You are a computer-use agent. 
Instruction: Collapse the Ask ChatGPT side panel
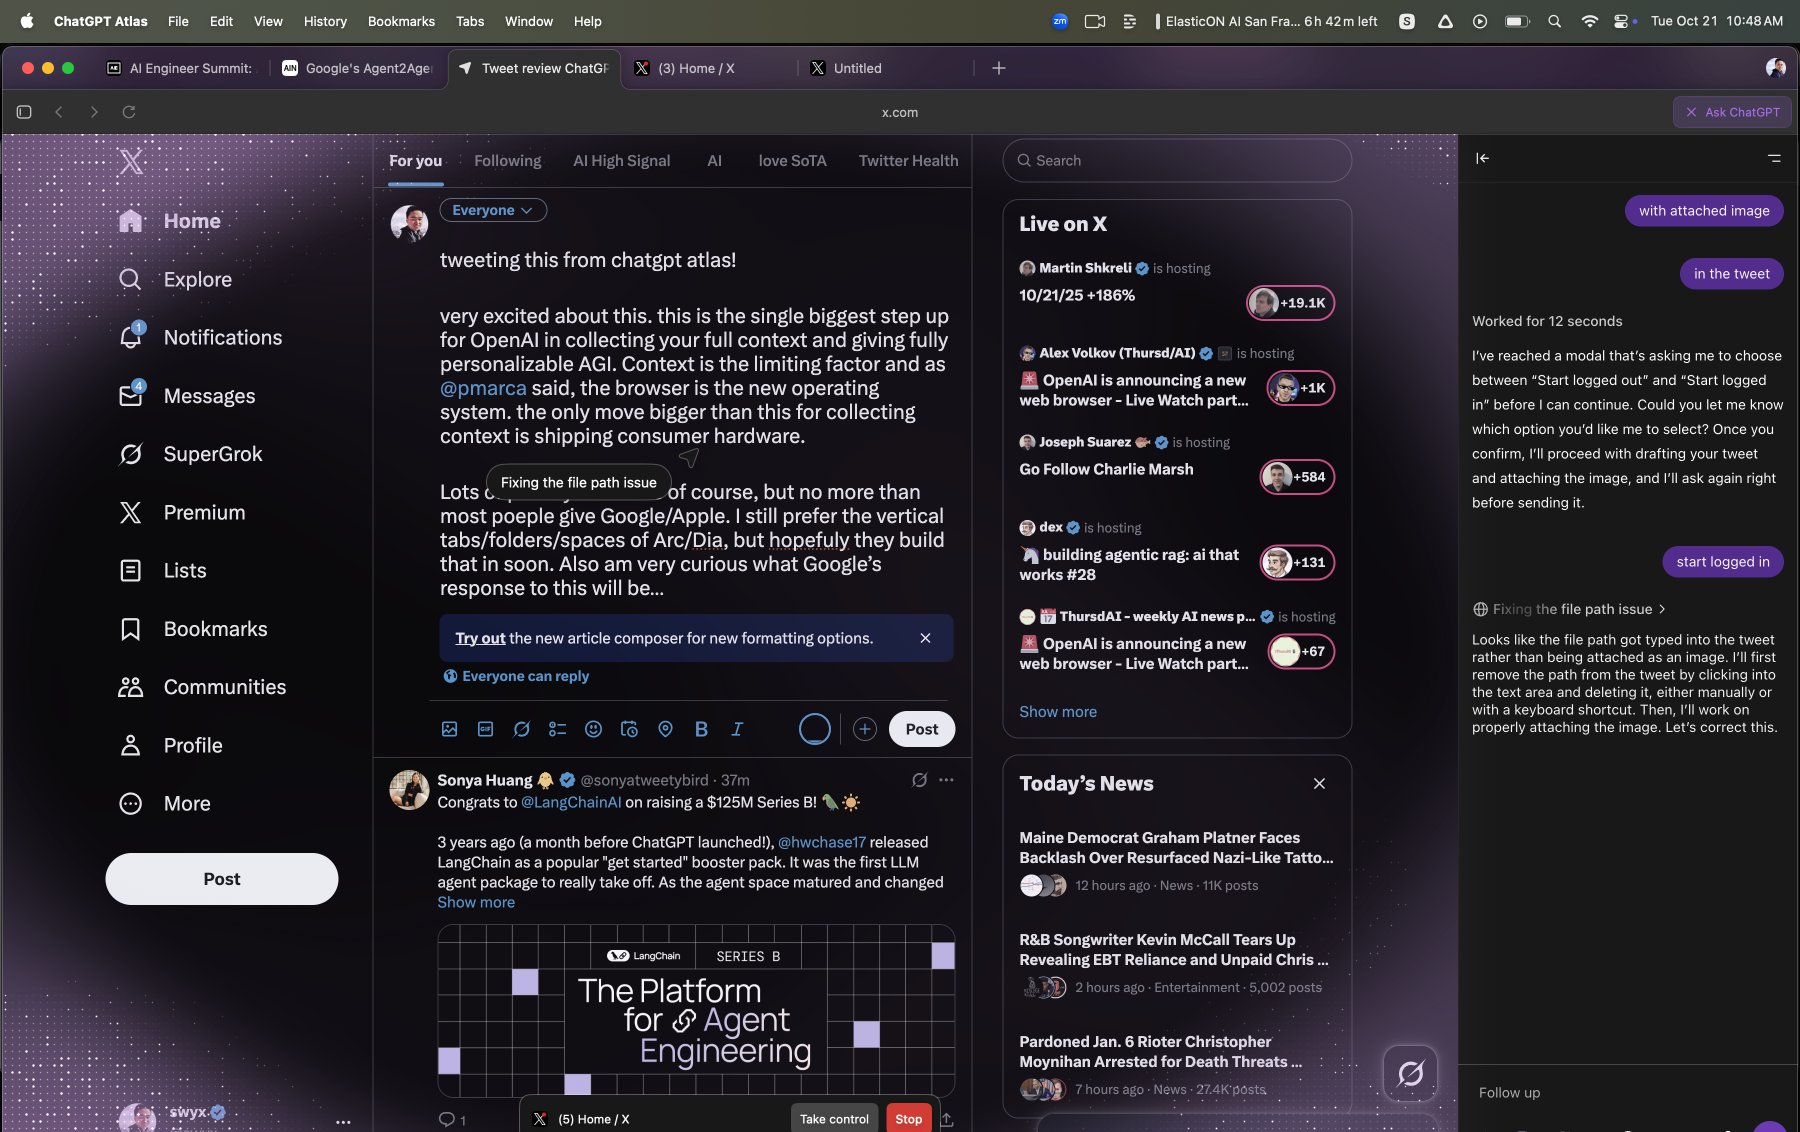(x=1483, y=158)
